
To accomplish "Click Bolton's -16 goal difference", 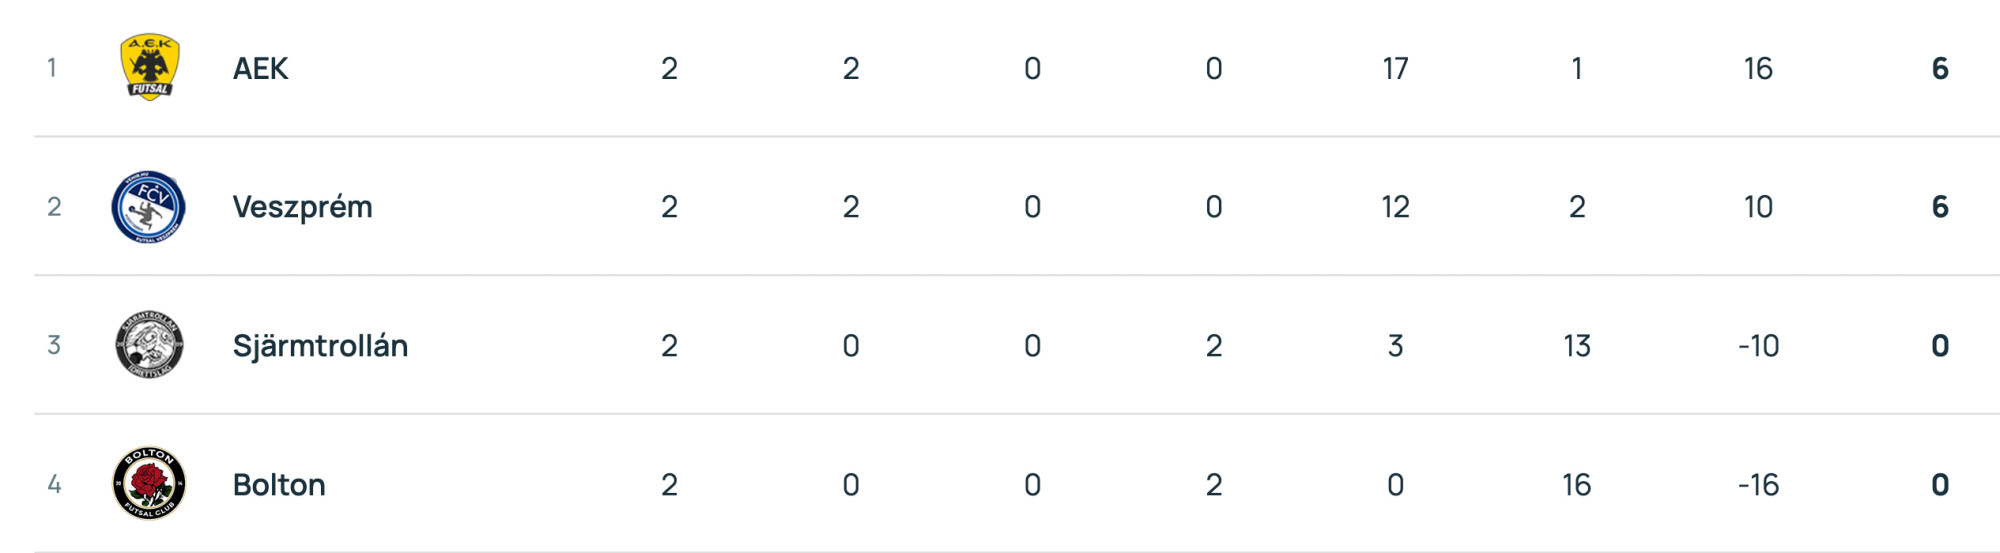I will [1758, 485].
